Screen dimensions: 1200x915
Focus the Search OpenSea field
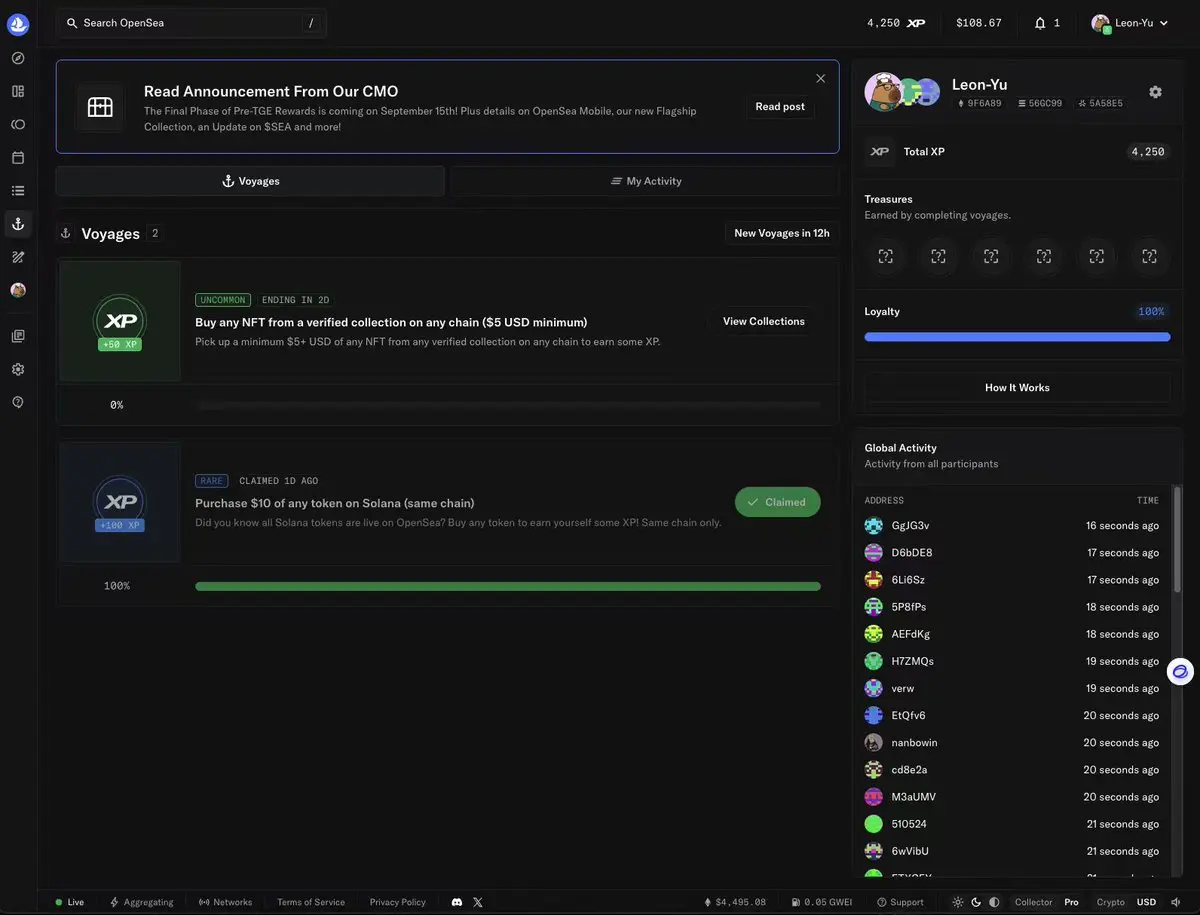point(191,23)
